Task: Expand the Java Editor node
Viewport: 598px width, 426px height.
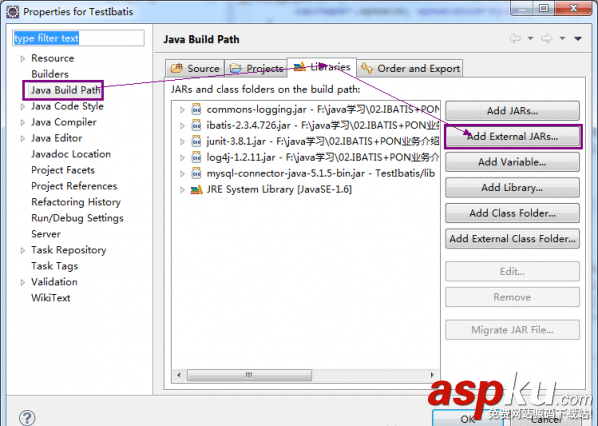Action: [x=23, y=138]
